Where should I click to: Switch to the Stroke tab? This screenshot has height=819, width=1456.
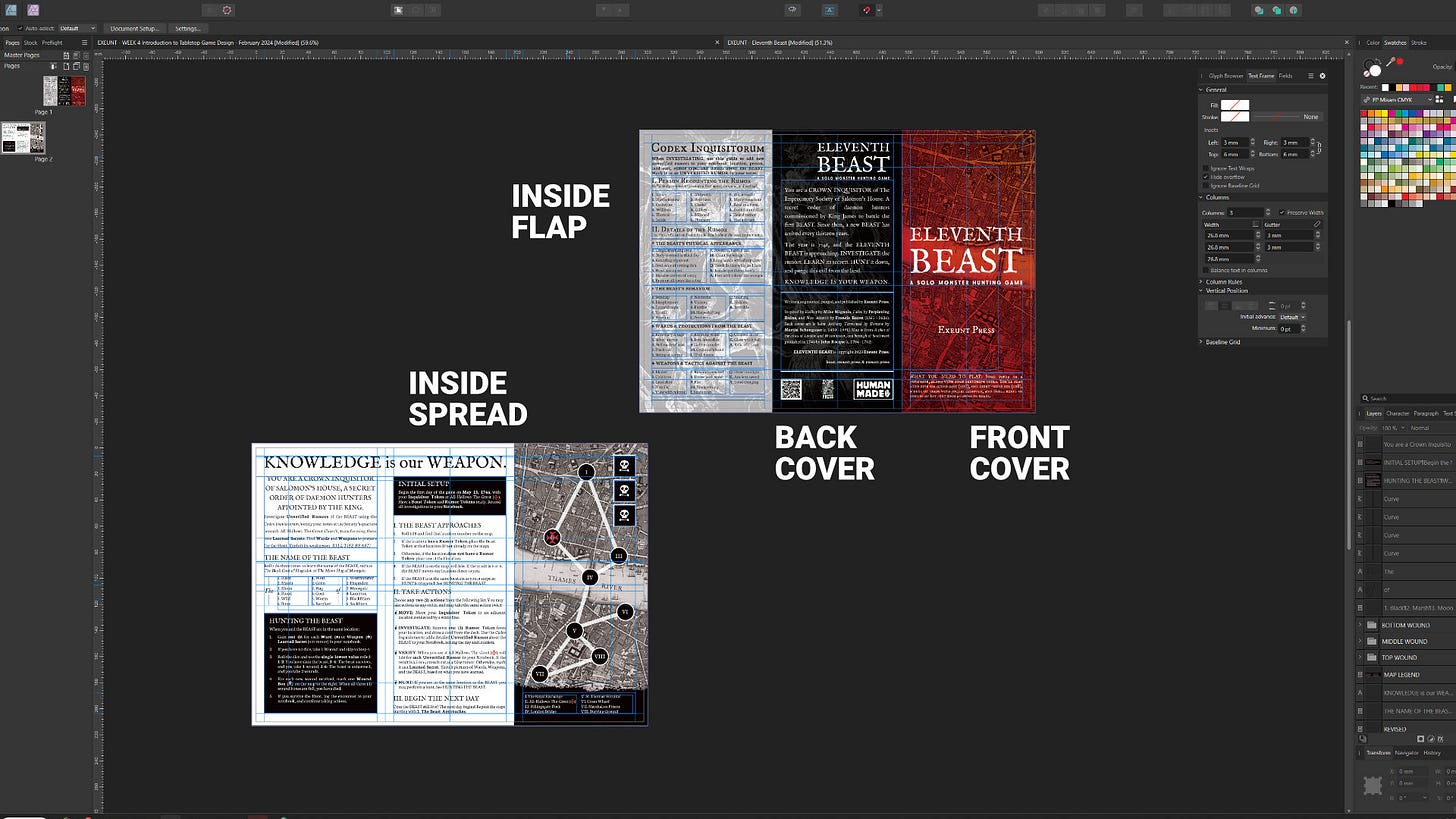(1419, 43)
